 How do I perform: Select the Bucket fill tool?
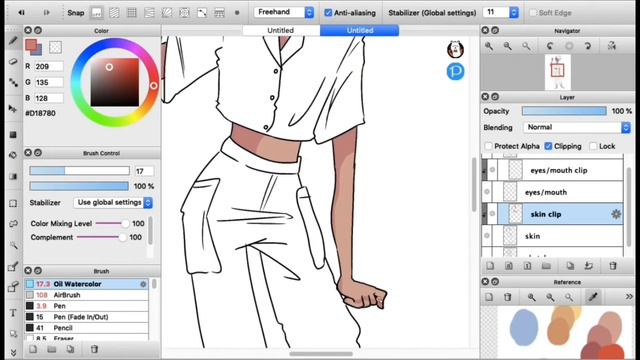[13, 155]
